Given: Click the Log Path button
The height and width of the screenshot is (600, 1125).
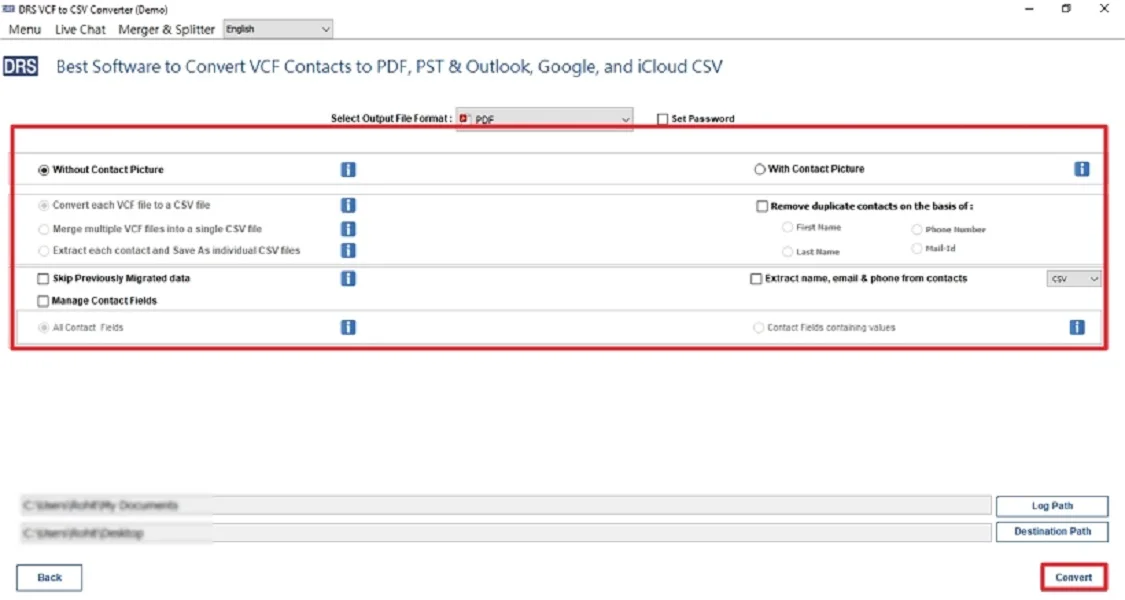Looking at the screenshot, I should tap(1052, 506).
